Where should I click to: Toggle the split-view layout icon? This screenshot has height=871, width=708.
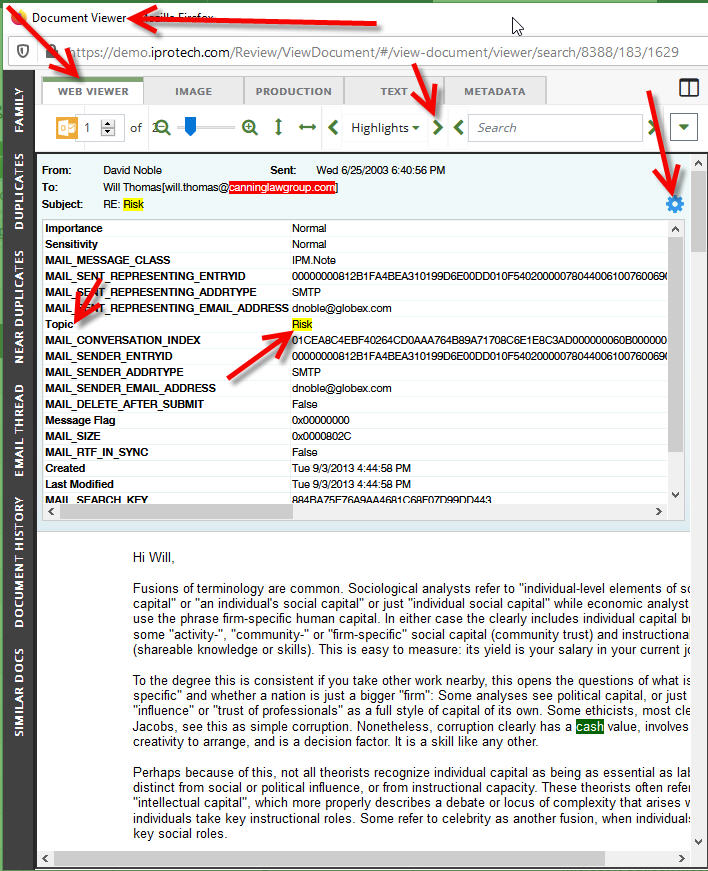pos(689,88)
